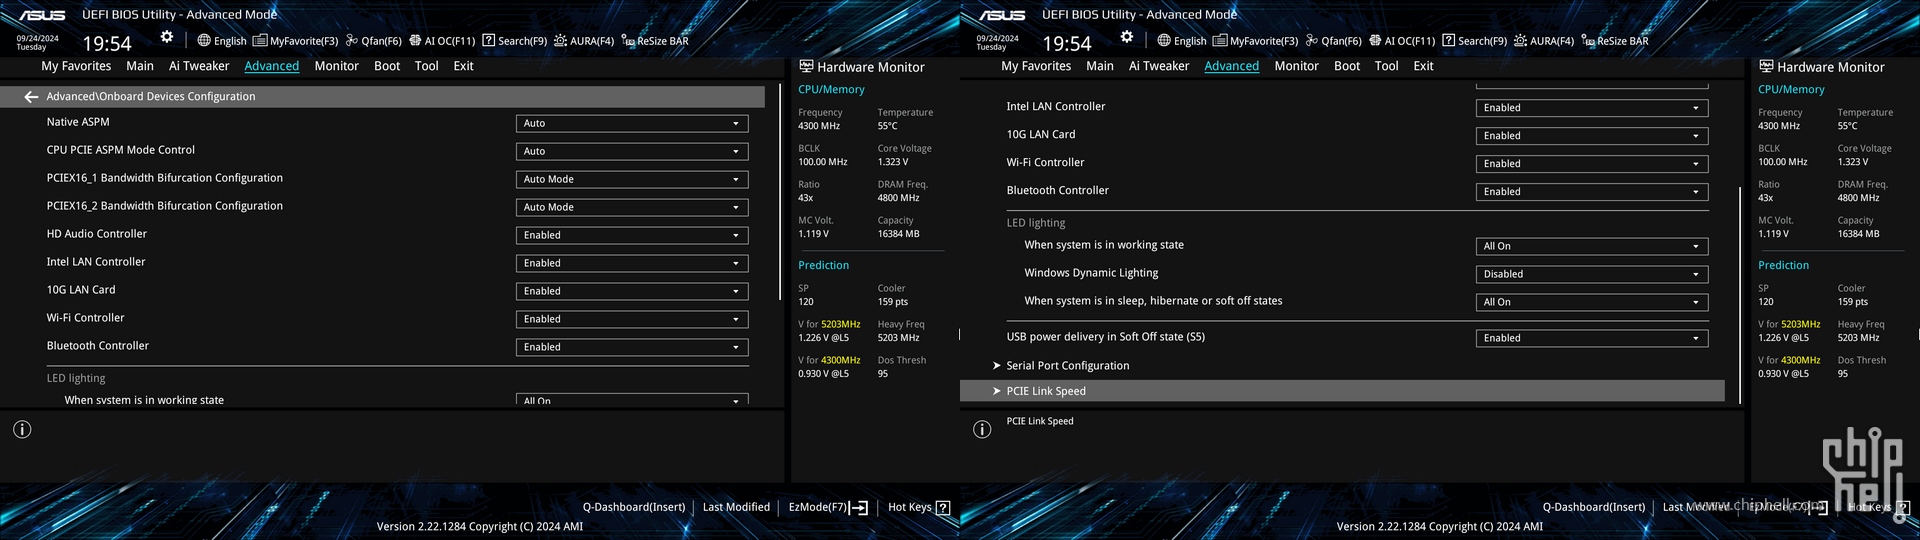Viewport: 1920px width, 540px height.
Task: Open MyFavorite(F3) in the left screen
Action: click(296, 41)
